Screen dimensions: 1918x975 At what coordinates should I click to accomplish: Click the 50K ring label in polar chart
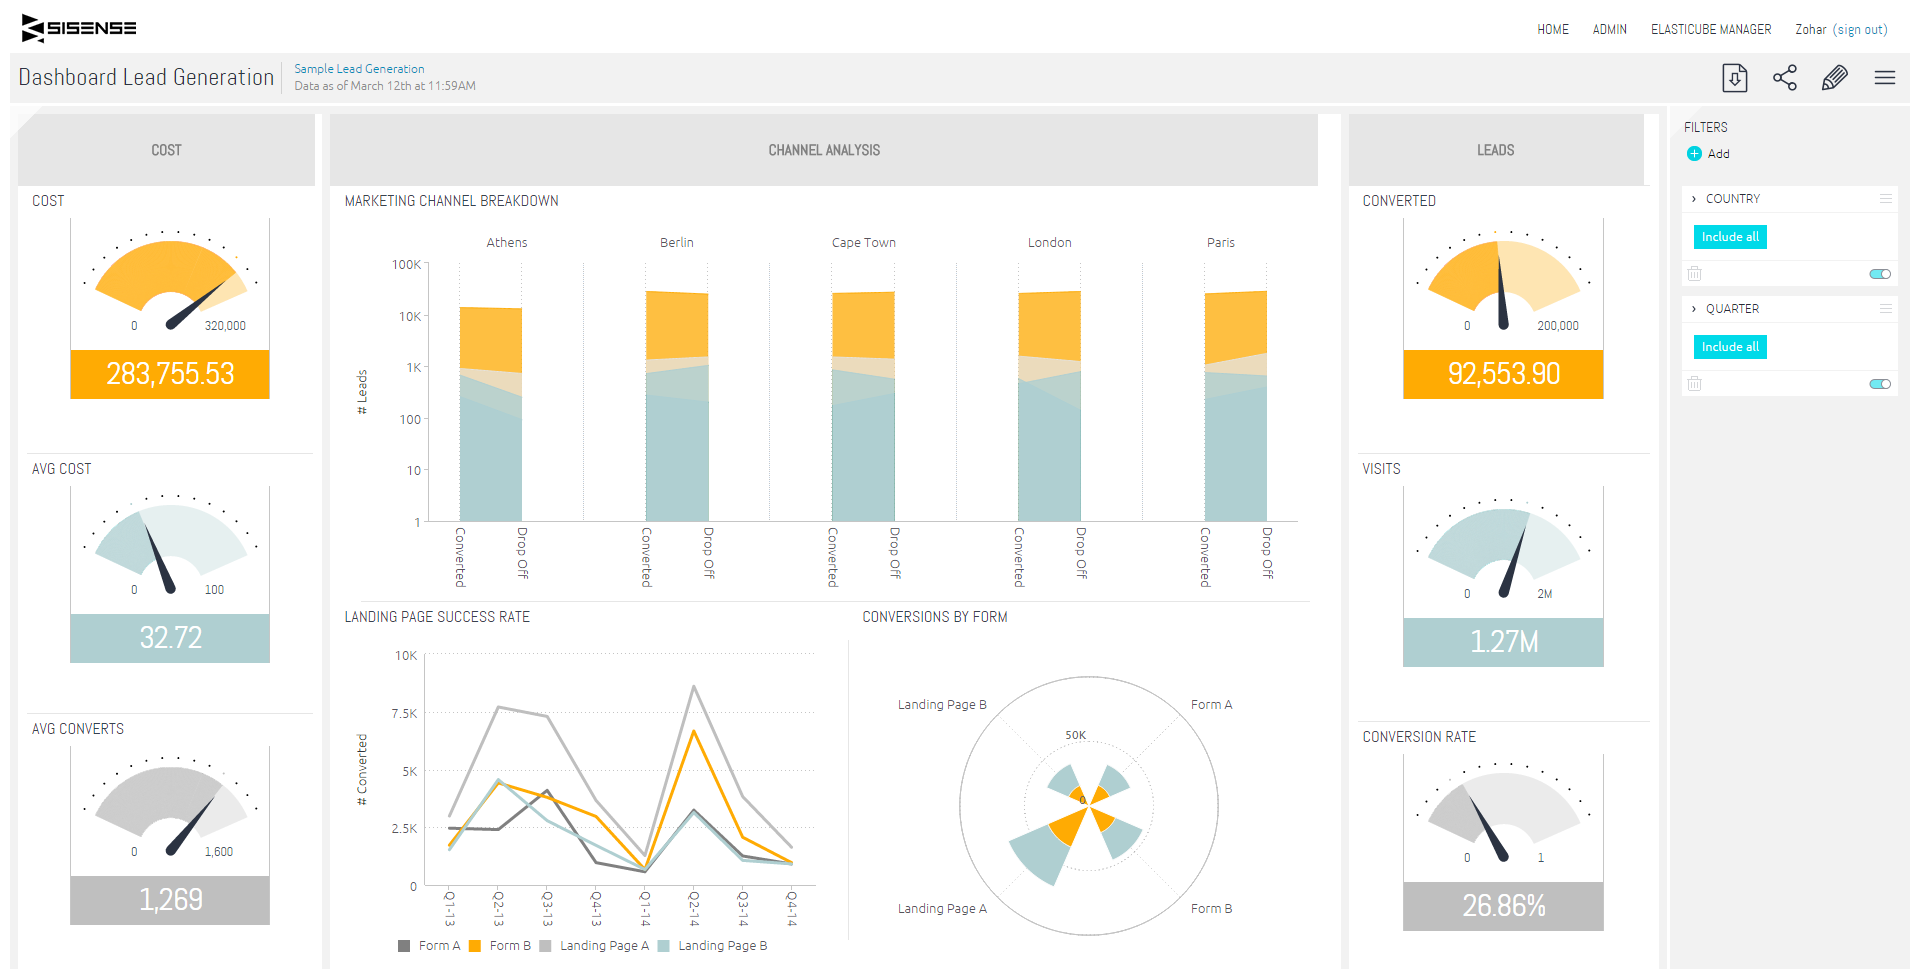[x=1076, y=735]
